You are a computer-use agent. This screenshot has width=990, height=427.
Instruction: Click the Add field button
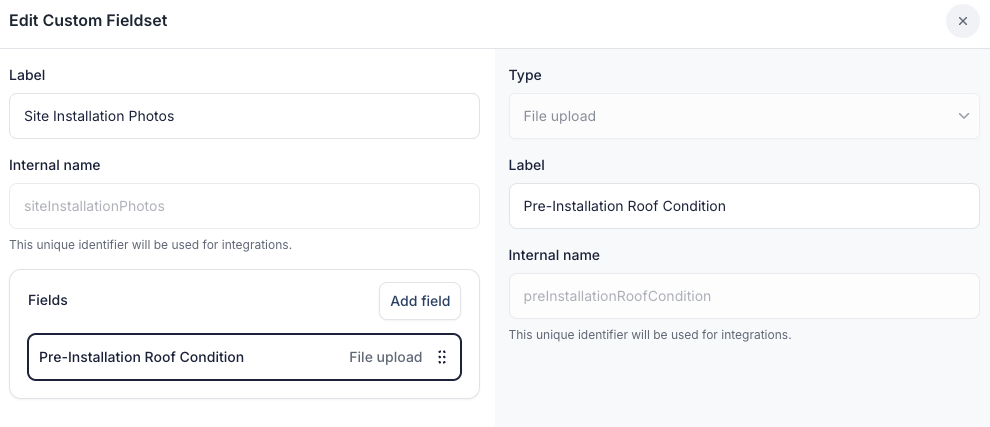coord(420,301)
